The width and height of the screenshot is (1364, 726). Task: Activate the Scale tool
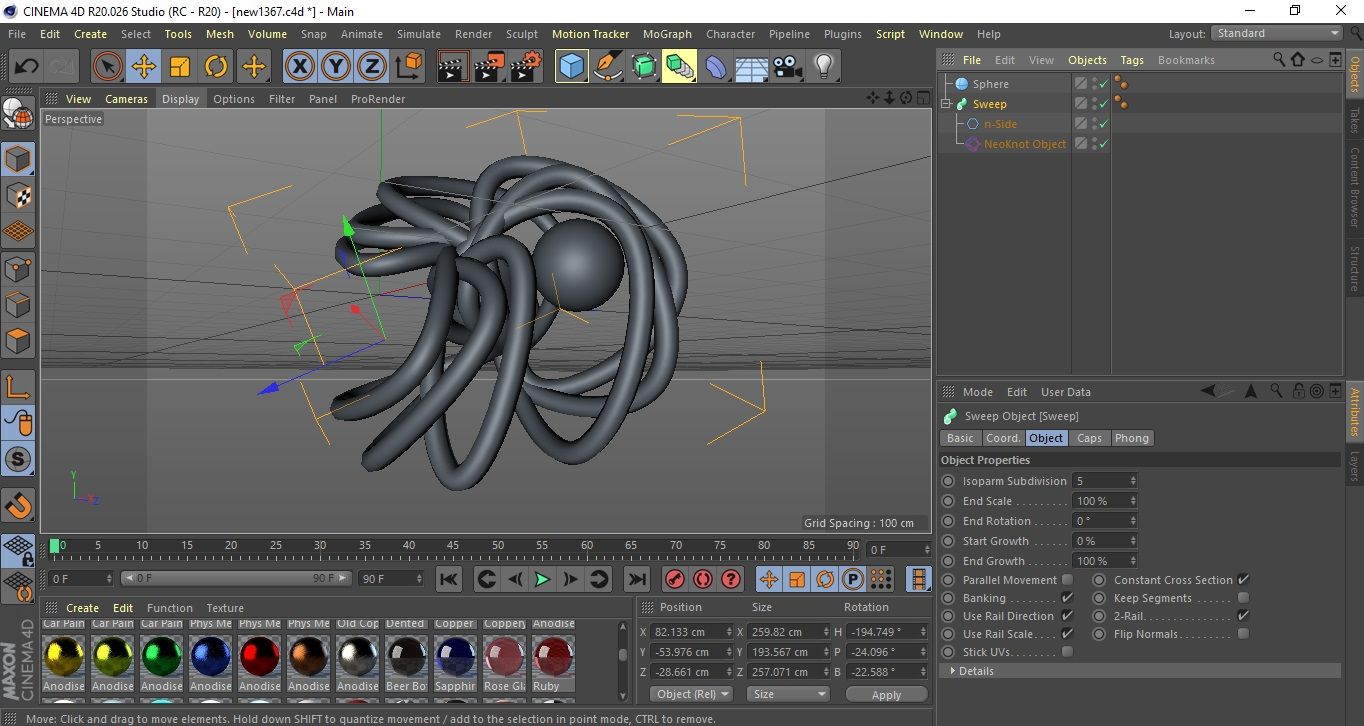(x=180, y=67)
